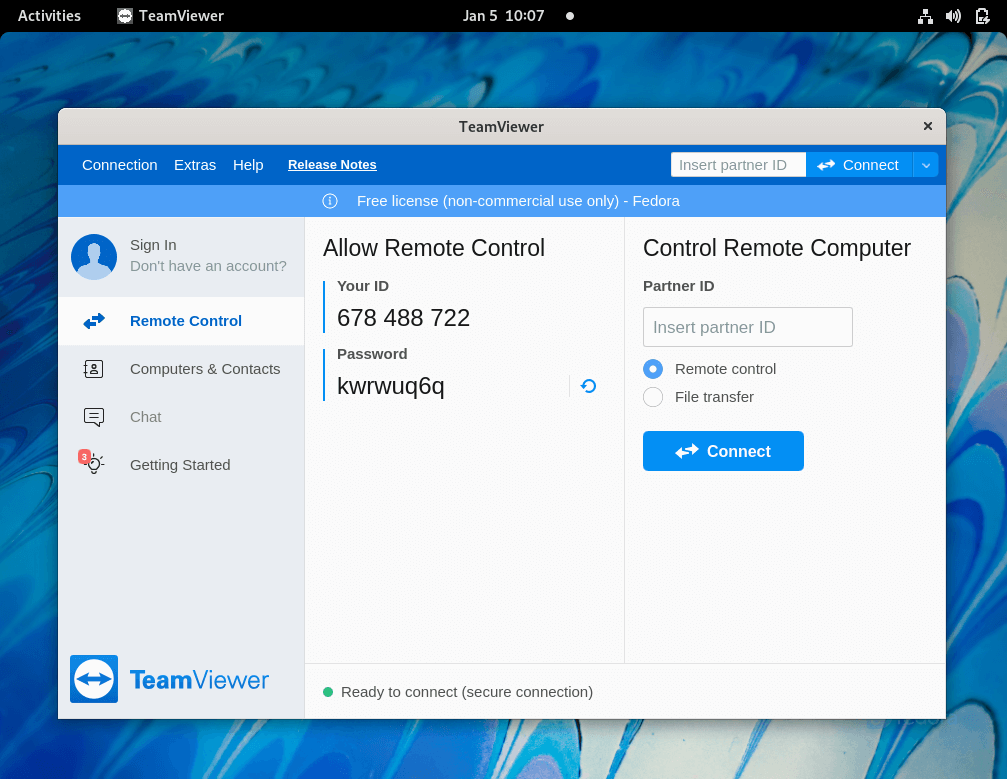The image size is (1007, 779).
Task: Click the Getting Started lightbulb icon
Action: (93, 464)
